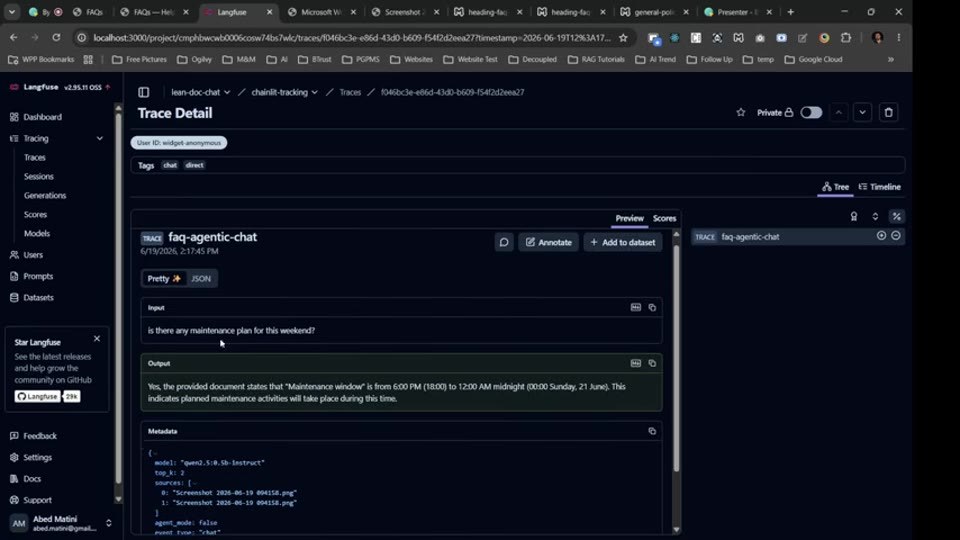Open Users page in sidebar
The height and width of the screenshot is (540, 960).
point(33,255)
